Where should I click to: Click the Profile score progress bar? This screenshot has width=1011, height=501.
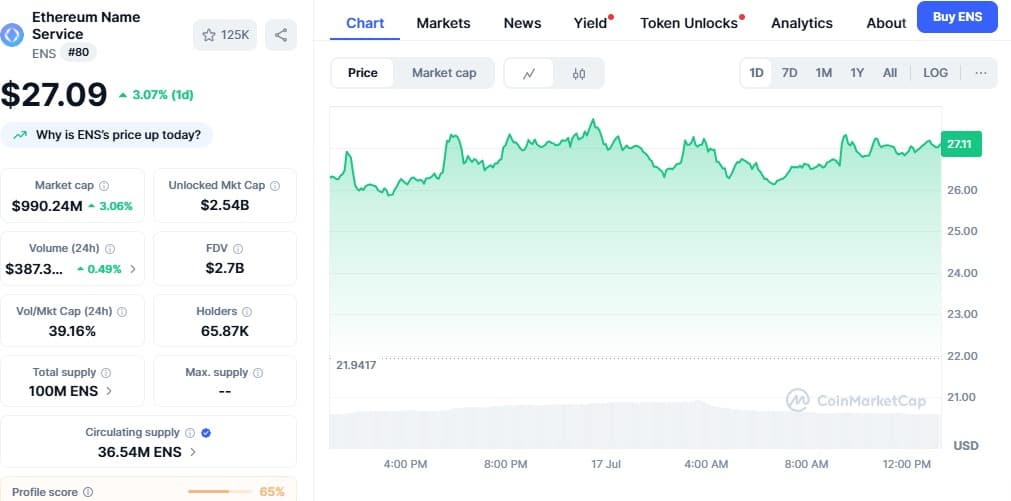tap(219, 492)
